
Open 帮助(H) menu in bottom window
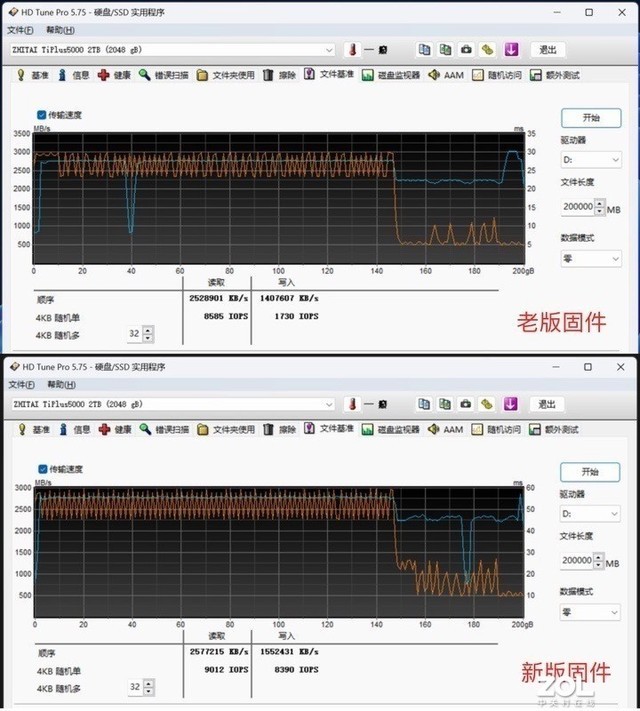click(x=61, y=385)
